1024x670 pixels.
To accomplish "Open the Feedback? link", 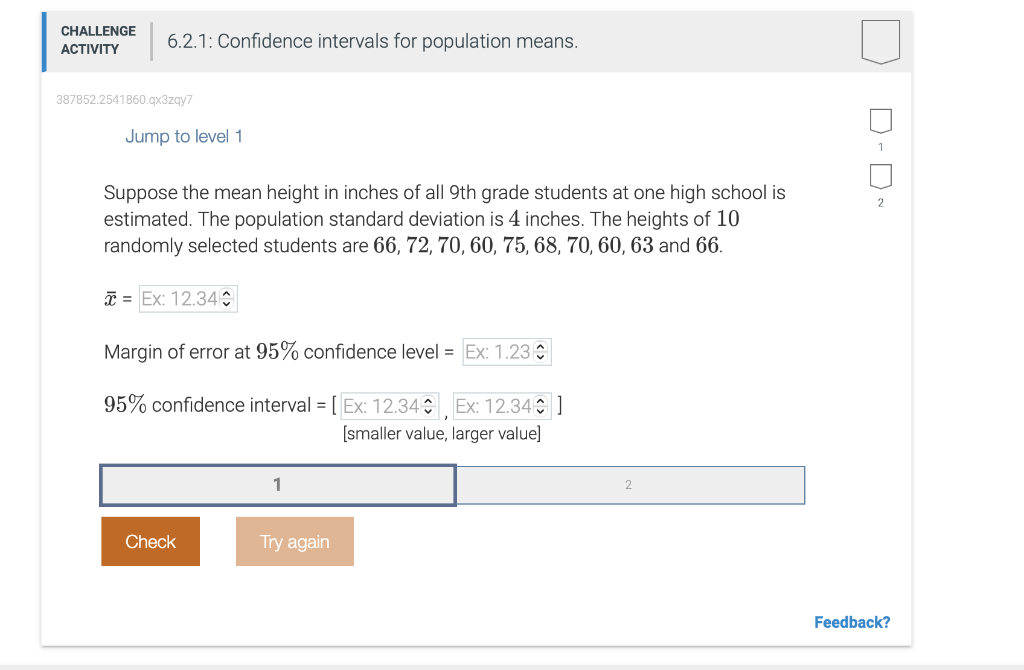I will (x=852, y=621).
